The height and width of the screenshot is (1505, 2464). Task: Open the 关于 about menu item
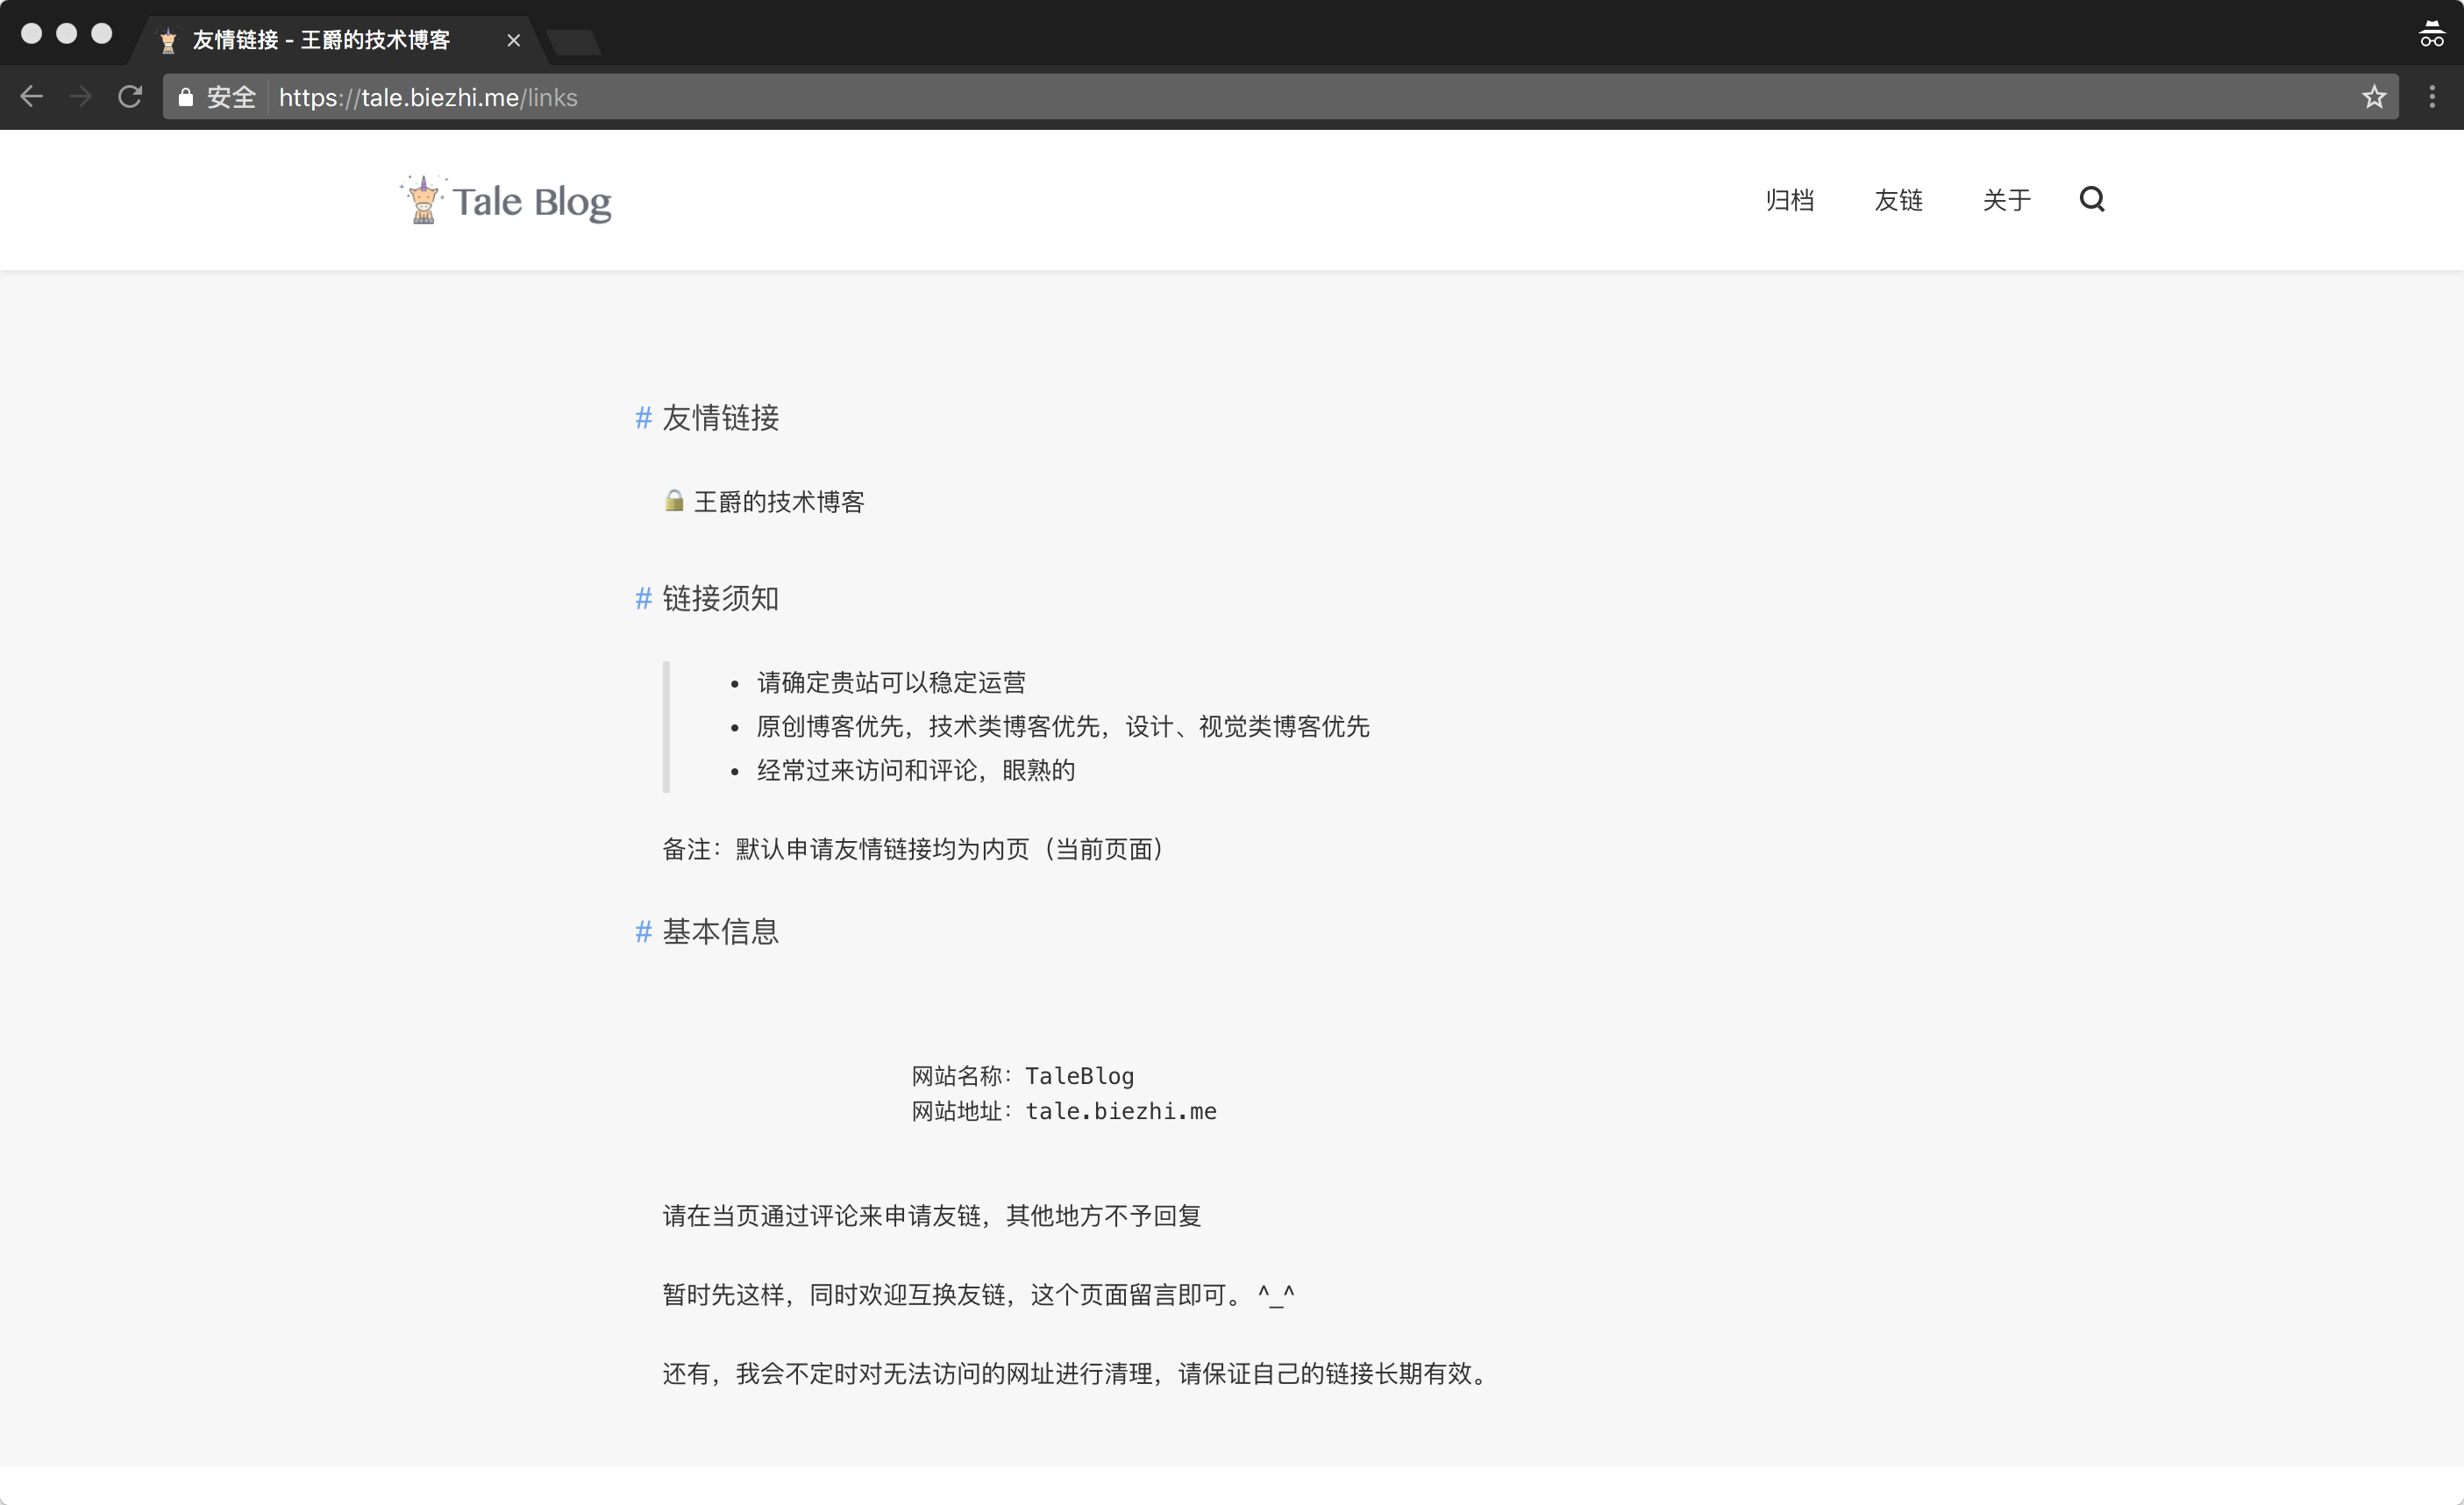pyautogui.click(x=2006, y=200)
